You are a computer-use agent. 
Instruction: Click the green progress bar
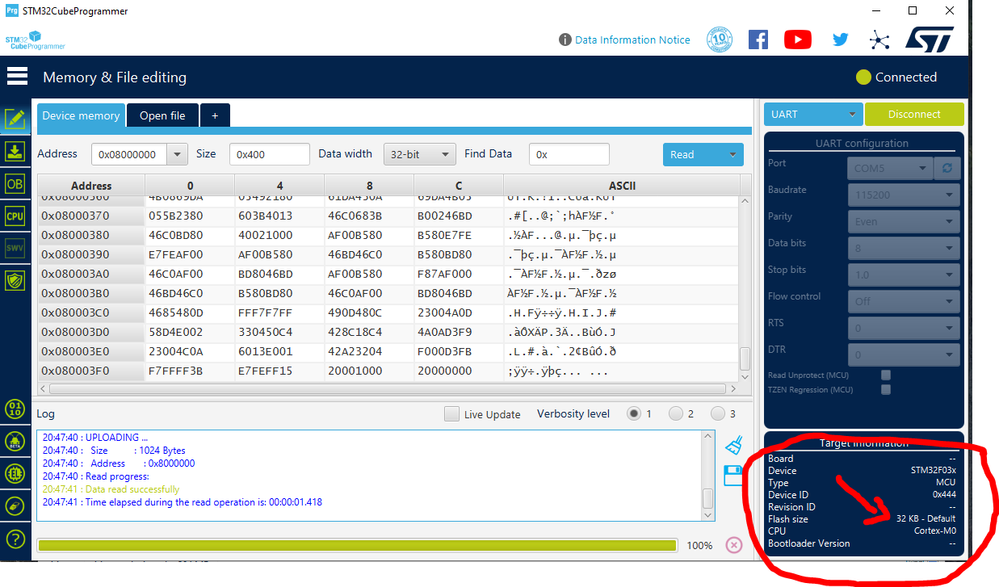[x=357, y=545]
